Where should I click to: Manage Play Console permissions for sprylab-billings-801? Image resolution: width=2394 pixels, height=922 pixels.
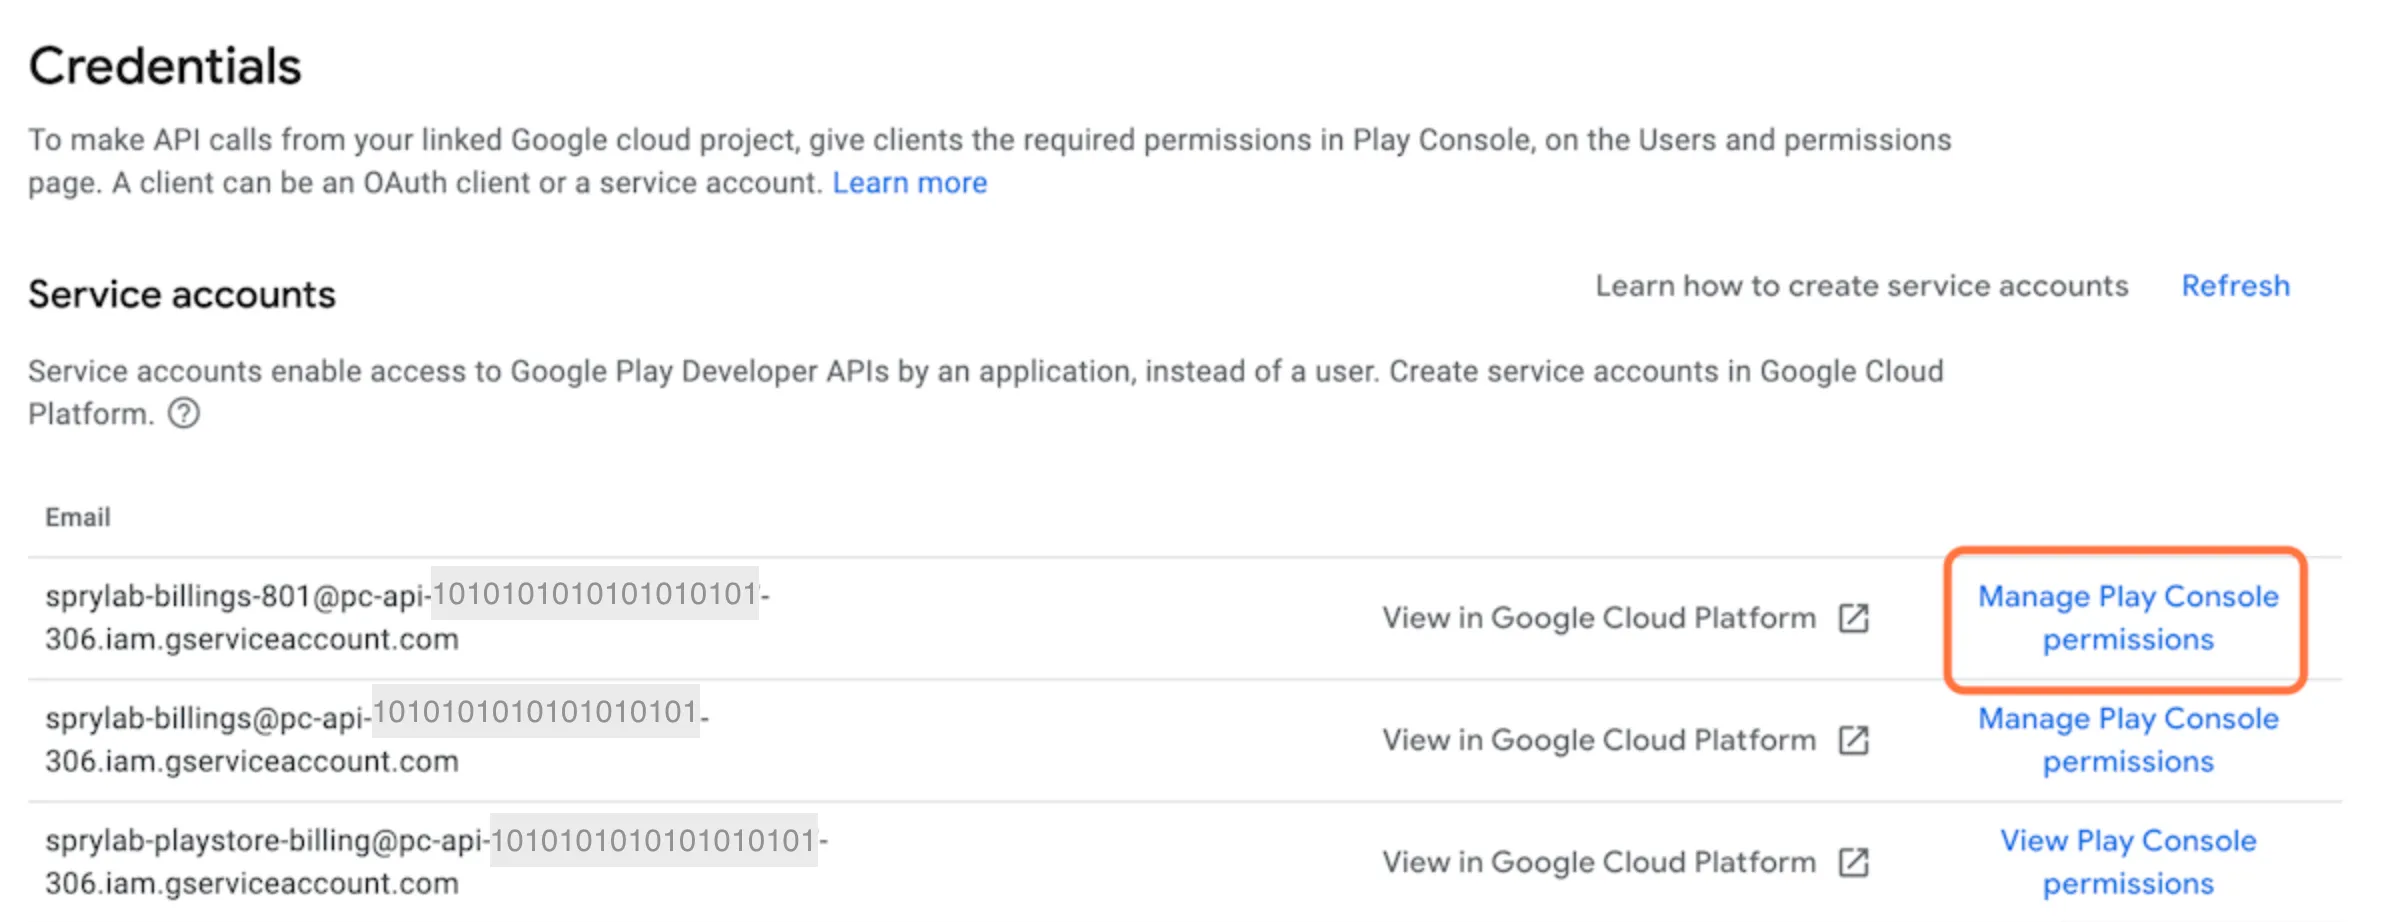pos(2128,618)
